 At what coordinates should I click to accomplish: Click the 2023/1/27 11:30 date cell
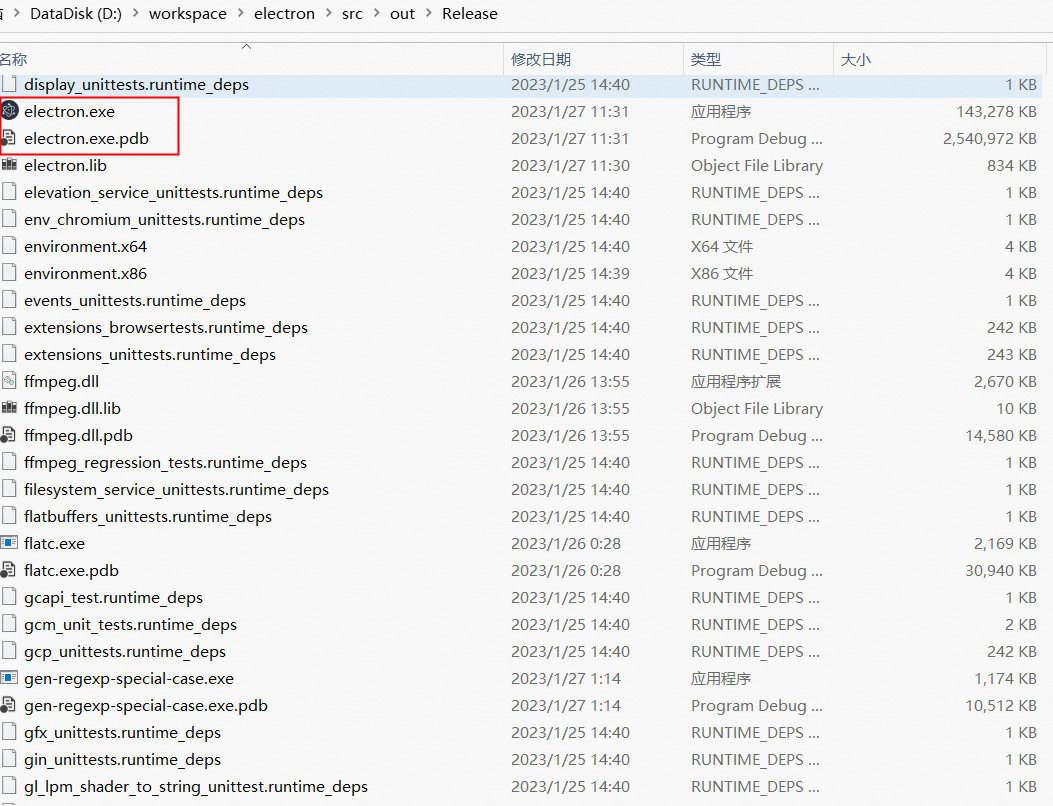pyautogui.click(x=570, y=165)
